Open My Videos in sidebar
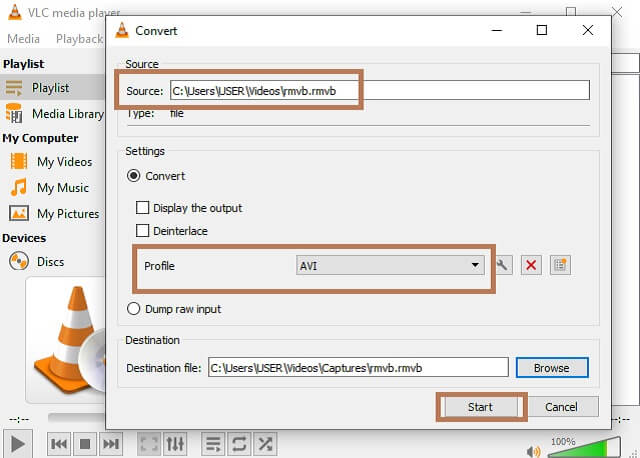The image size is (640, 458). (x=52, y=162)
